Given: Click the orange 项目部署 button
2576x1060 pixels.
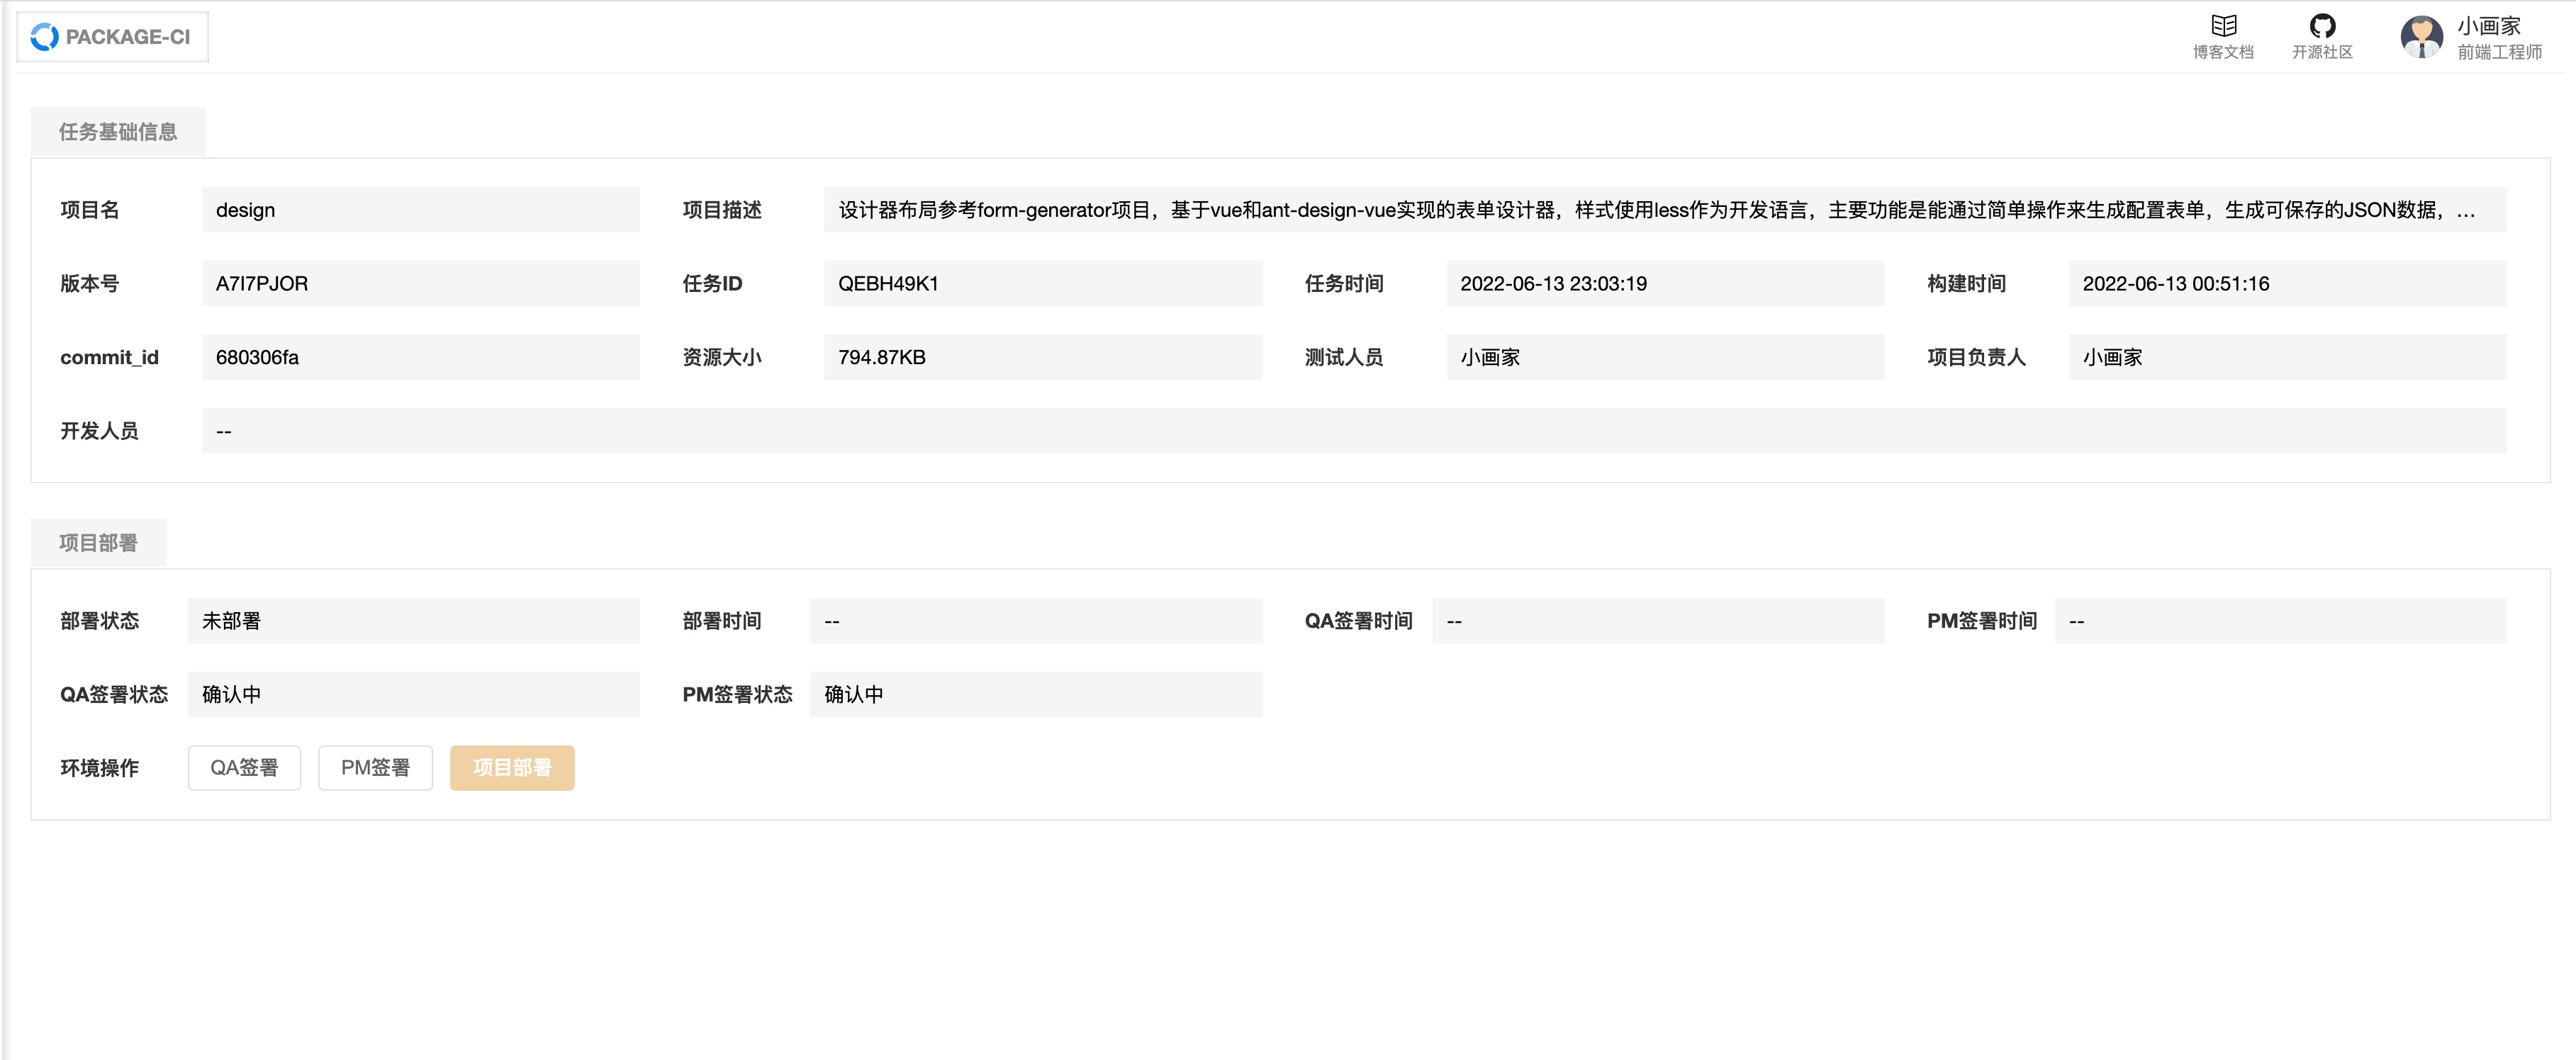Looking at the screenshot, I should [x=512, y=767].
